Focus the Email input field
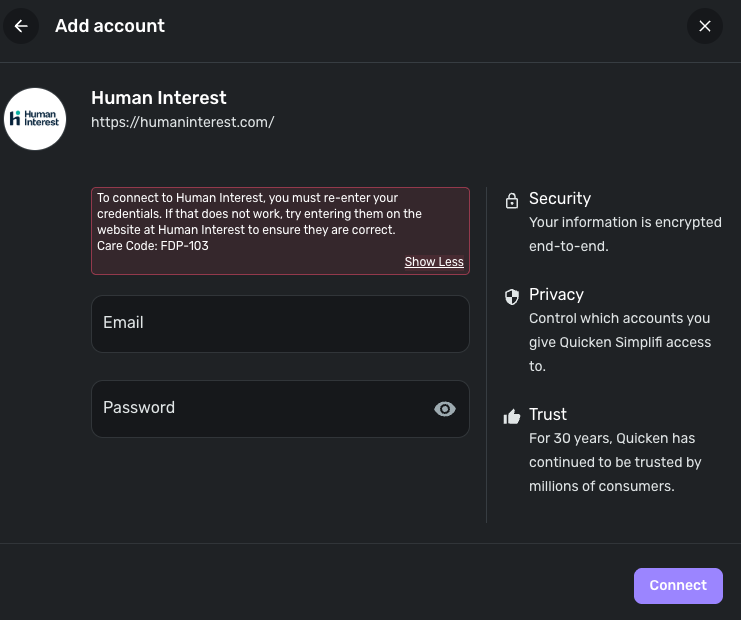Screen dimensions: 741x620 click(x=280, y=323)
